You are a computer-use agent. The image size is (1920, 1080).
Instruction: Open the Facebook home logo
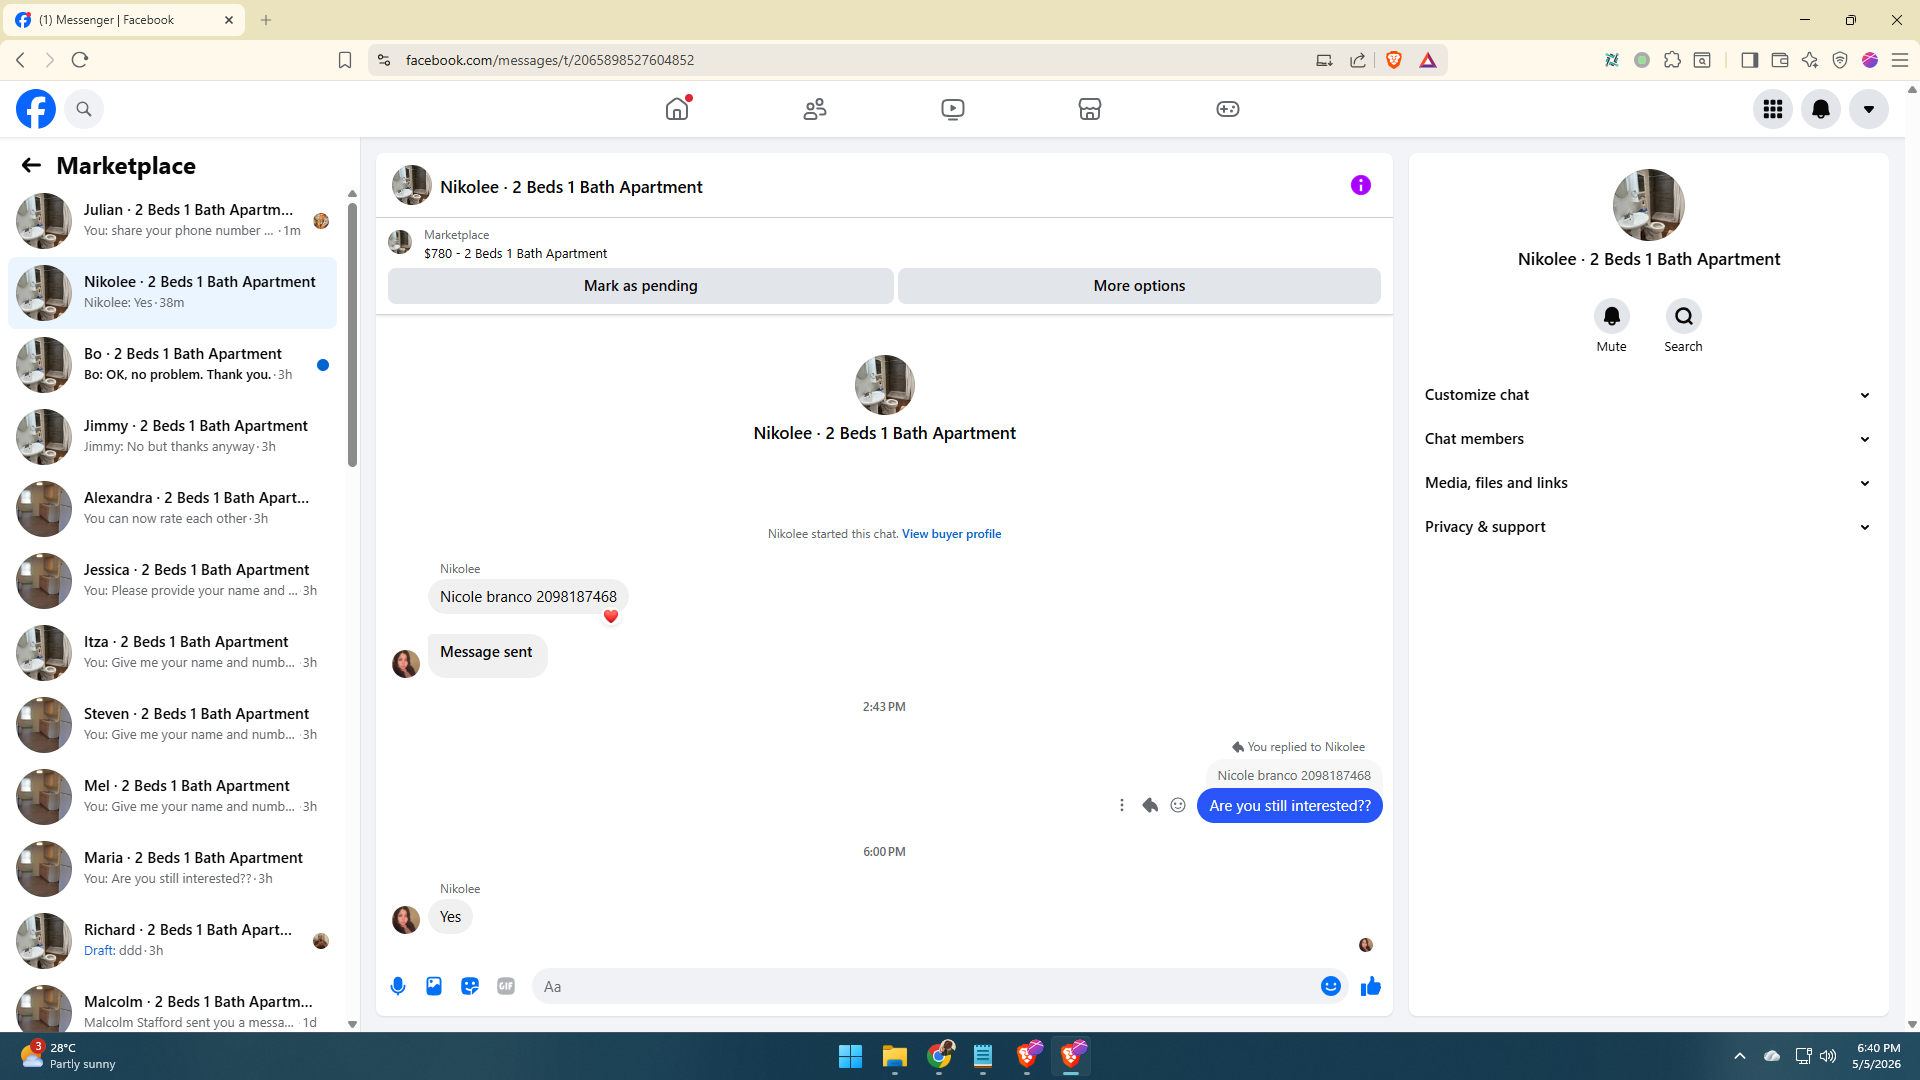pyautogui.click(x=36, y=109)
